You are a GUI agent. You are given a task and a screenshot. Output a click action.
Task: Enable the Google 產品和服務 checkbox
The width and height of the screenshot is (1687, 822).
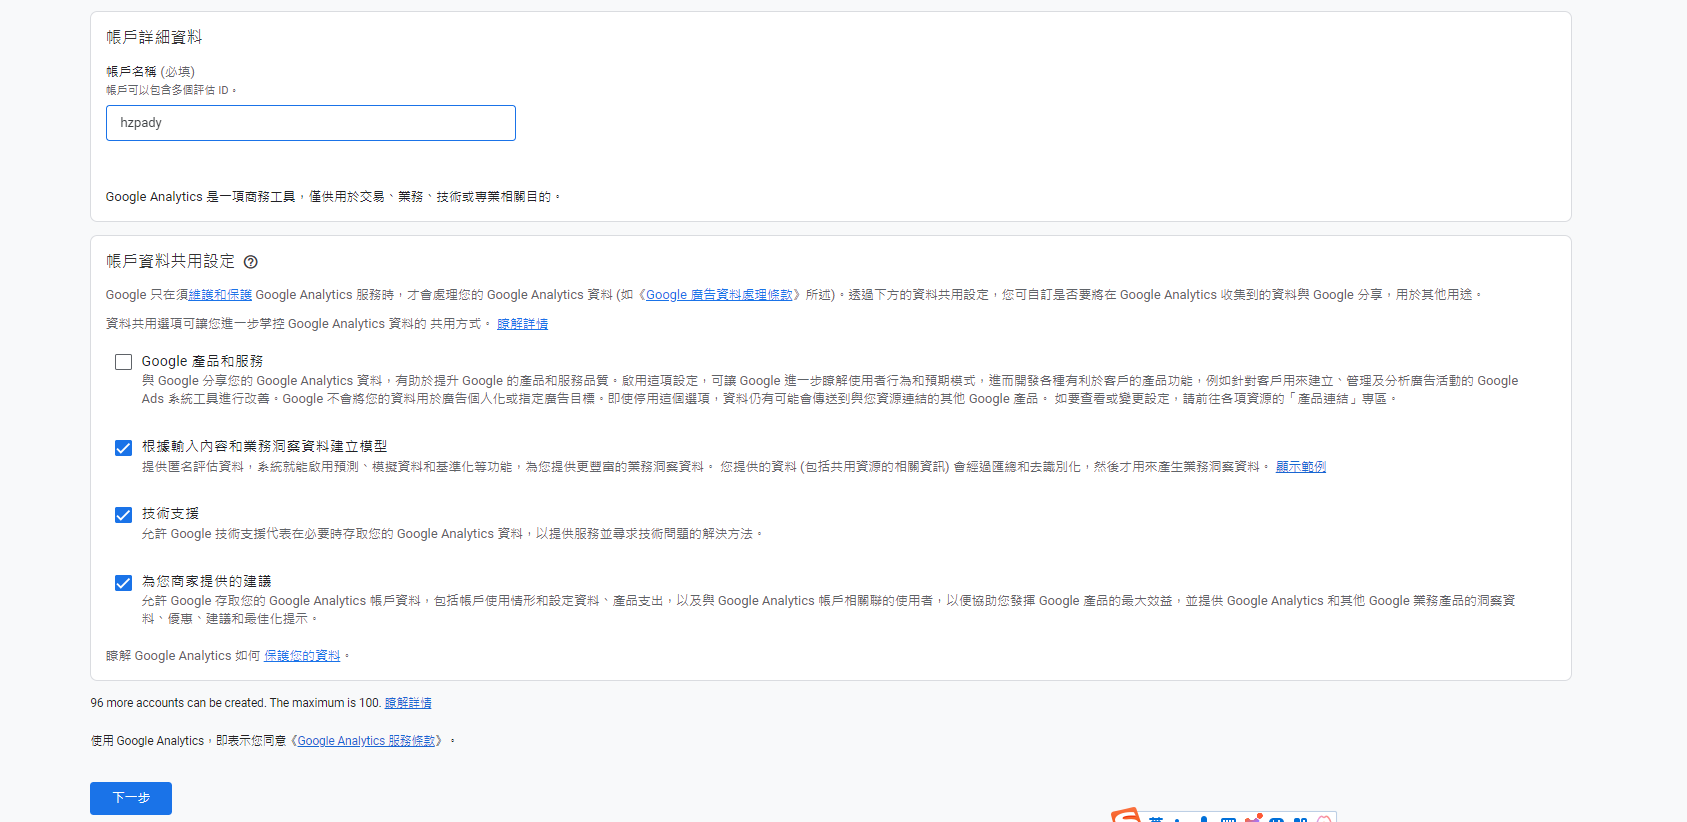(x=123, y=362)
